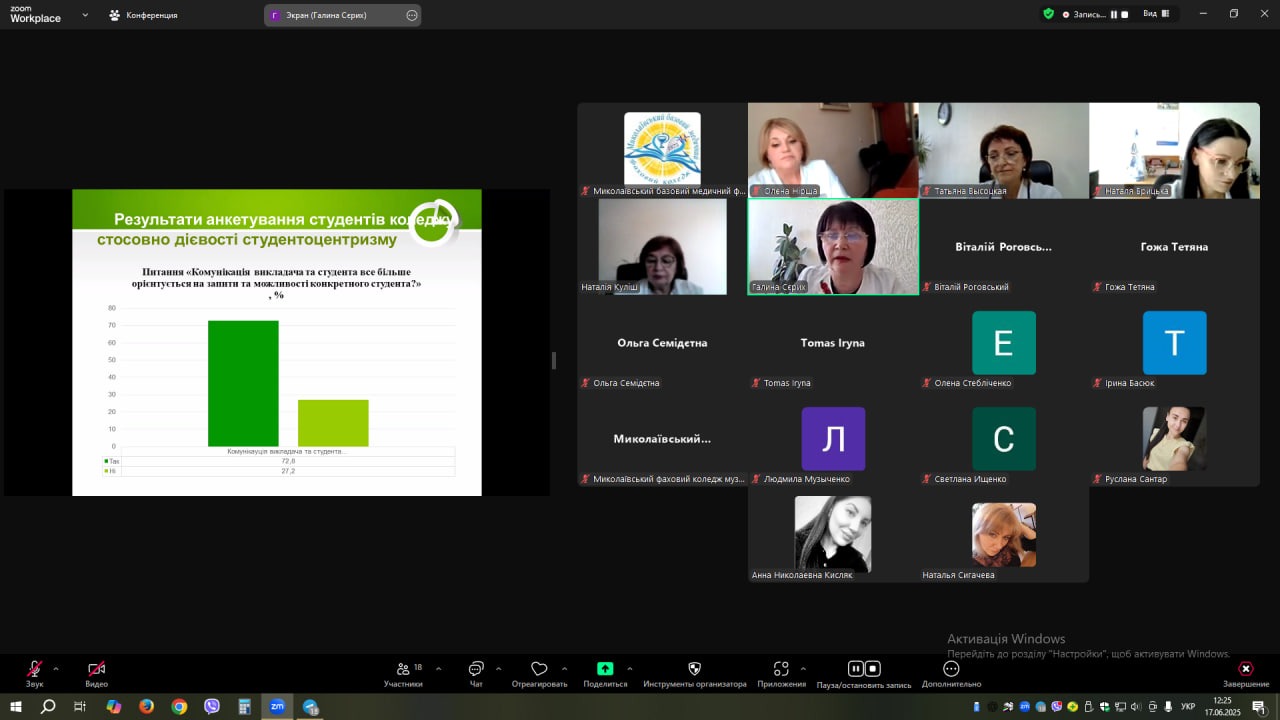Unmute microphone with Звук button
This screenshot has width=1280, height=720.
(x=34, y=670)
